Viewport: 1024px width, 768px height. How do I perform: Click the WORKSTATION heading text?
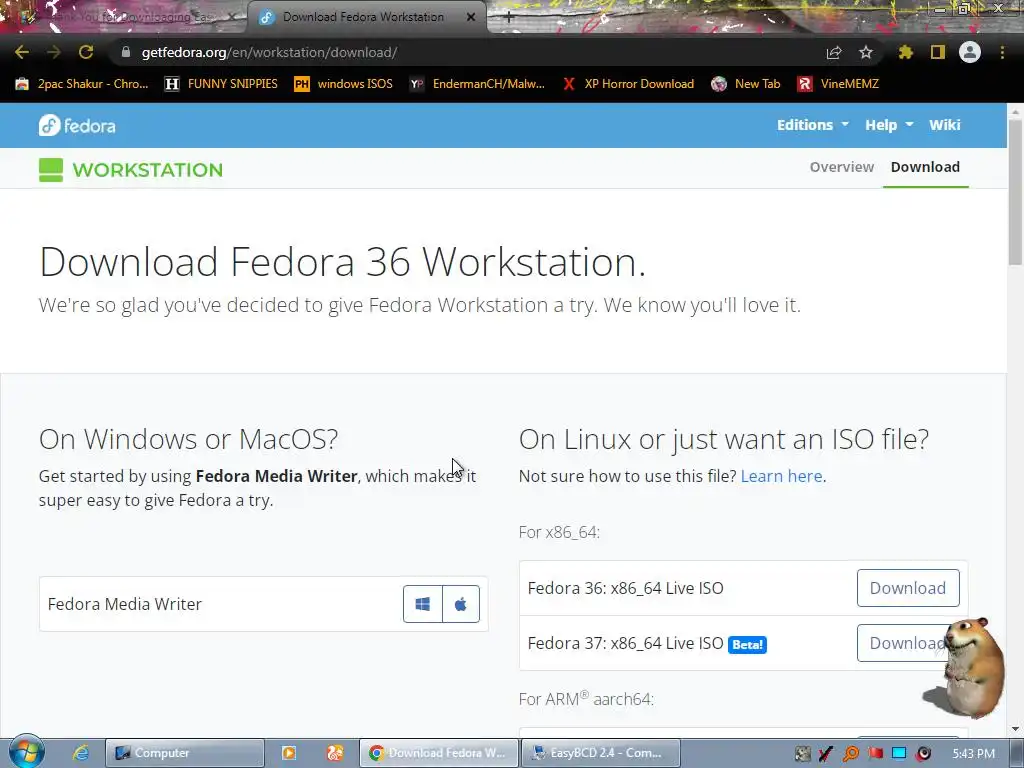147,170
